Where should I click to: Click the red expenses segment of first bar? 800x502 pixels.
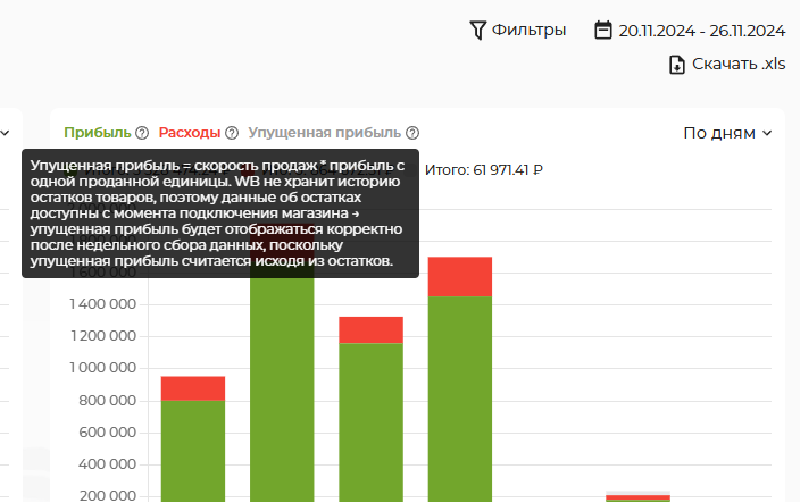[193, 388]
